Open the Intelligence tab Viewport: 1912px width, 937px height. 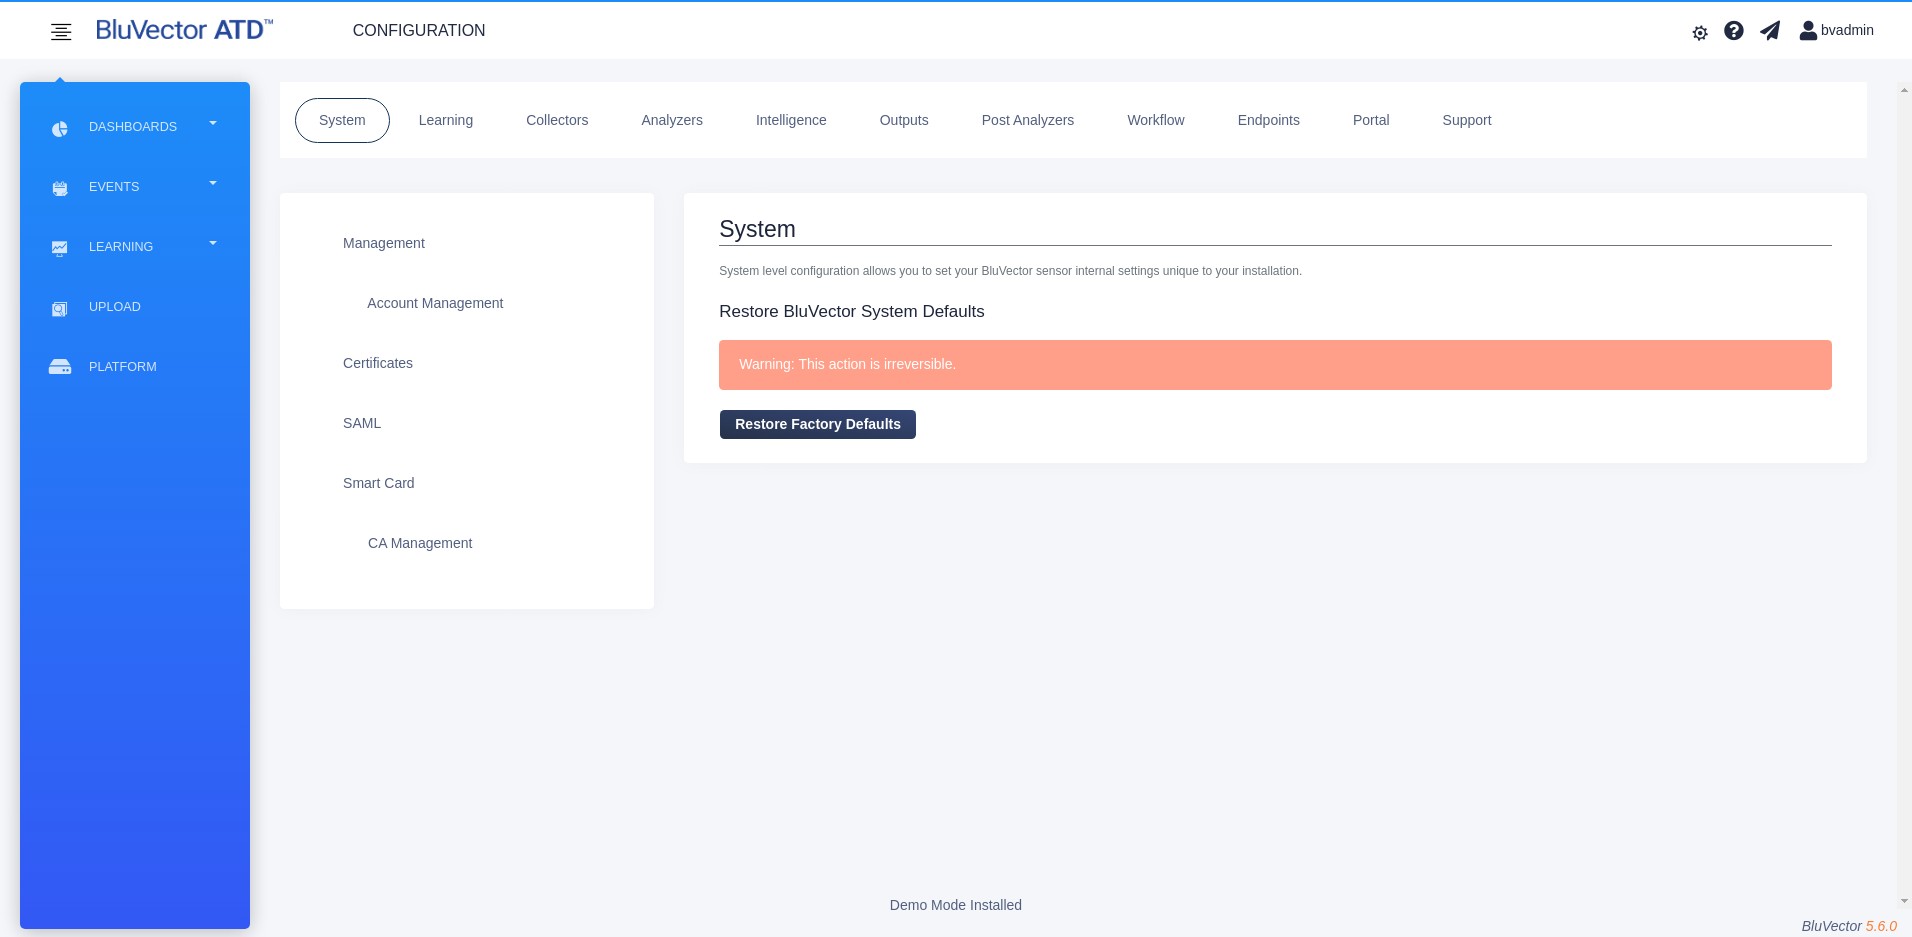point(791,120)
